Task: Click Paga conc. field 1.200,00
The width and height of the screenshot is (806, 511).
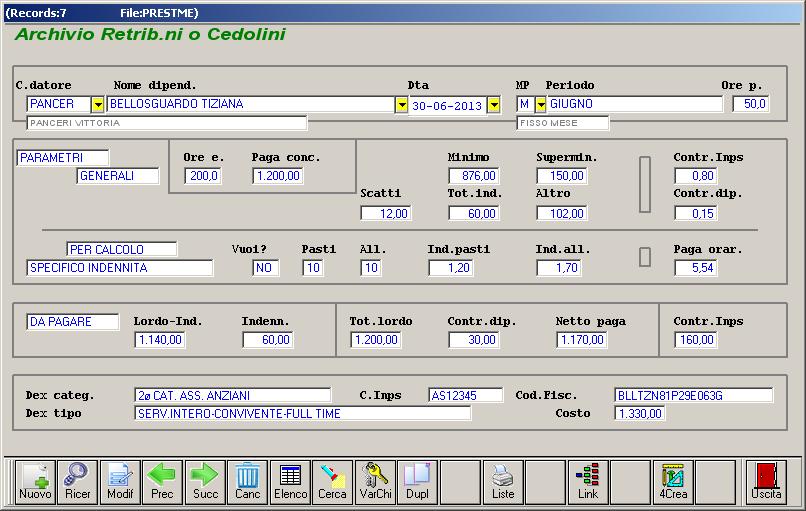Action: [x=278, y=176]
